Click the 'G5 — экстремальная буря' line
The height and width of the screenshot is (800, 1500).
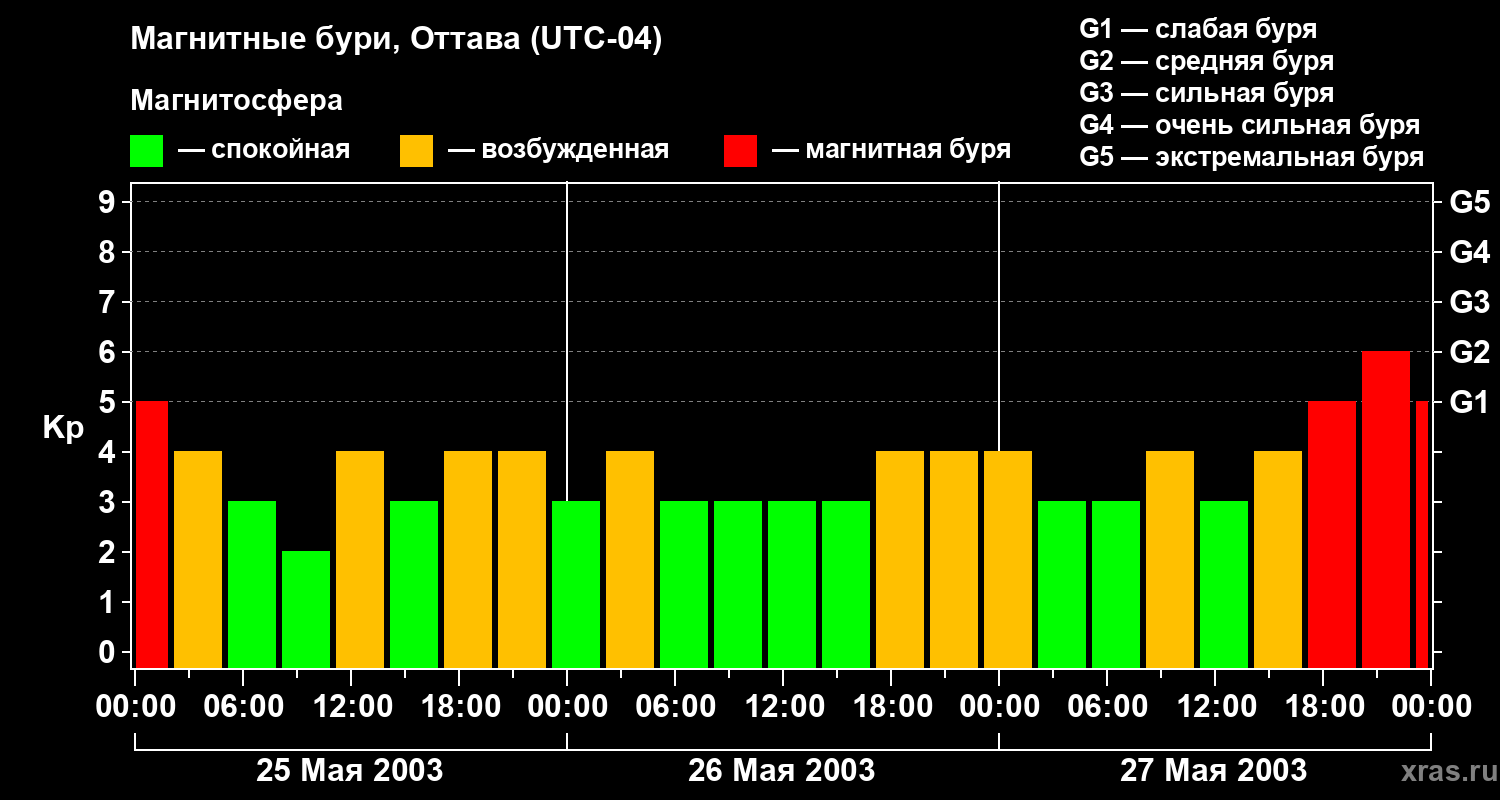click(x=1251, y=157)
